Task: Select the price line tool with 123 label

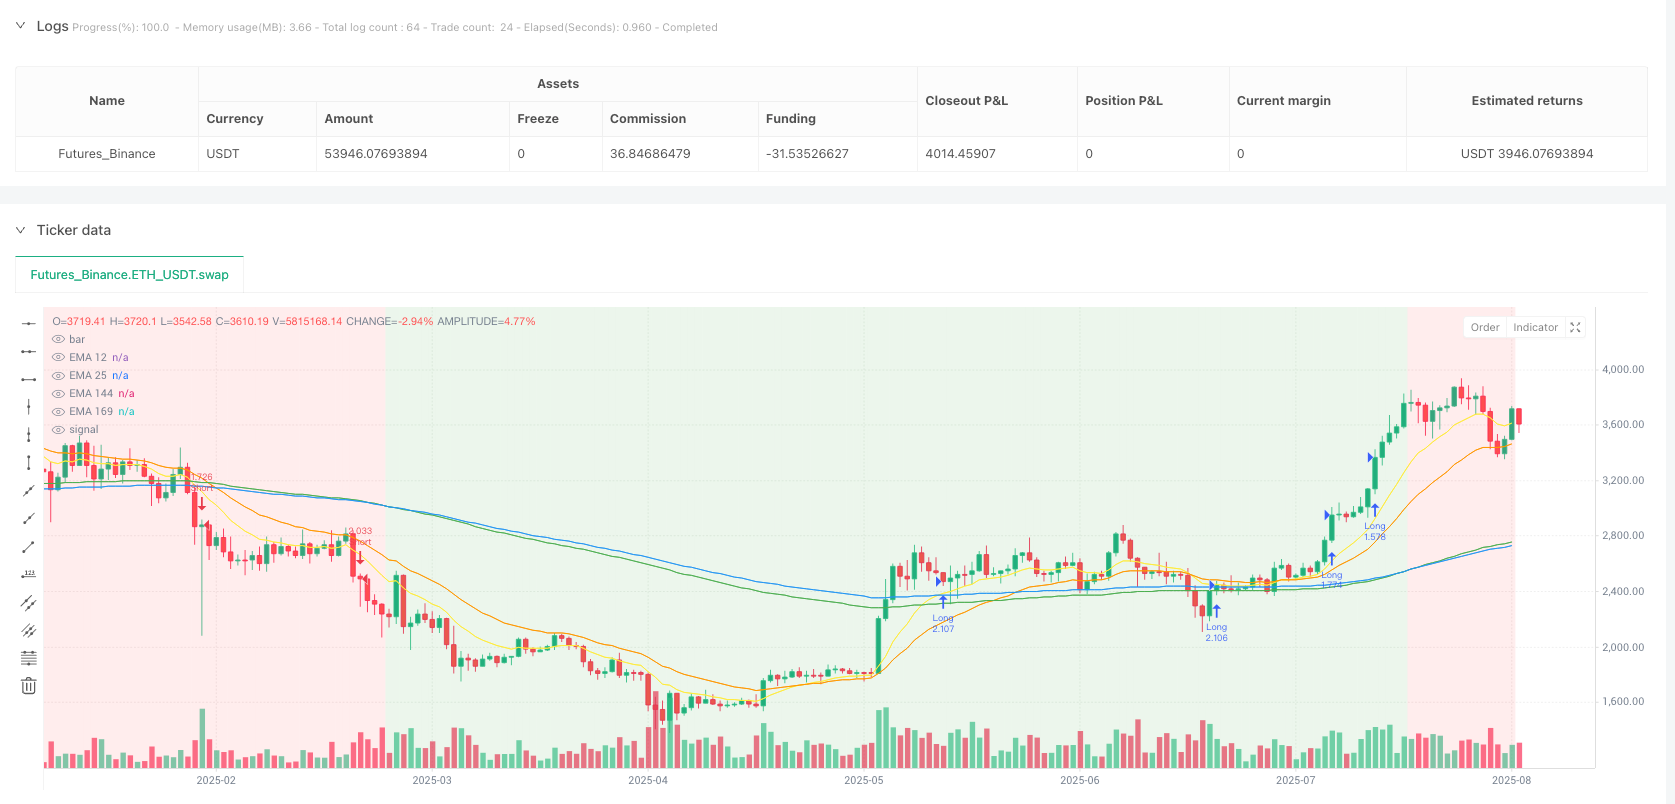Action: pos(29,574)
